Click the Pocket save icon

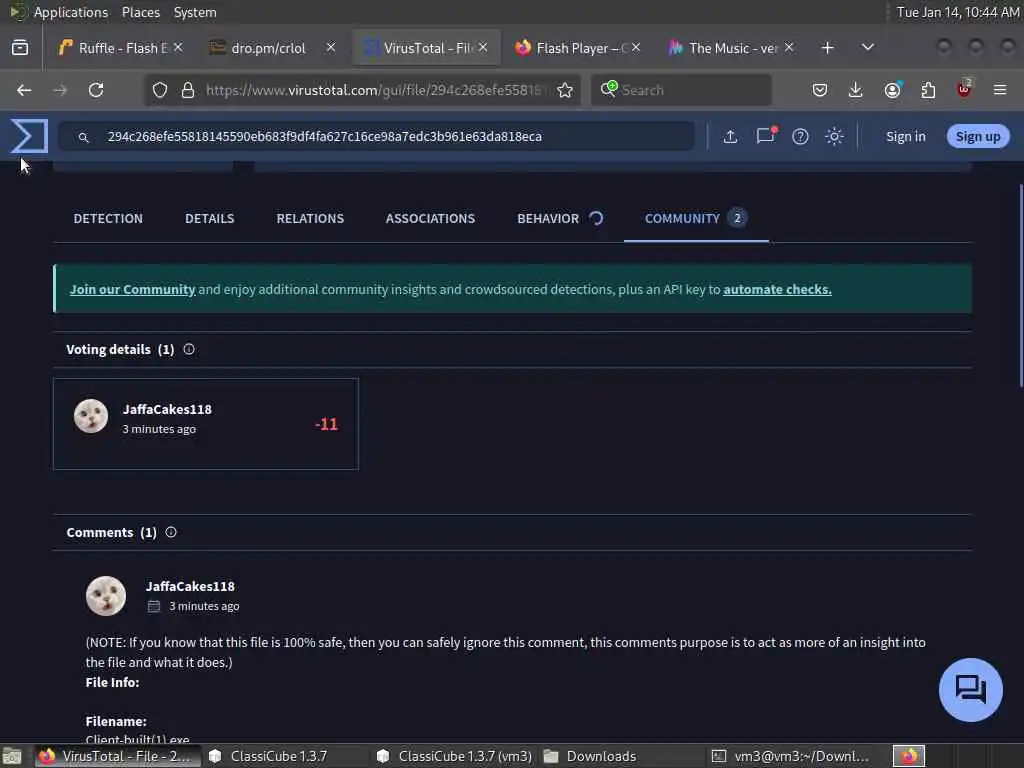pyautogui.click(x=820, y=90)
